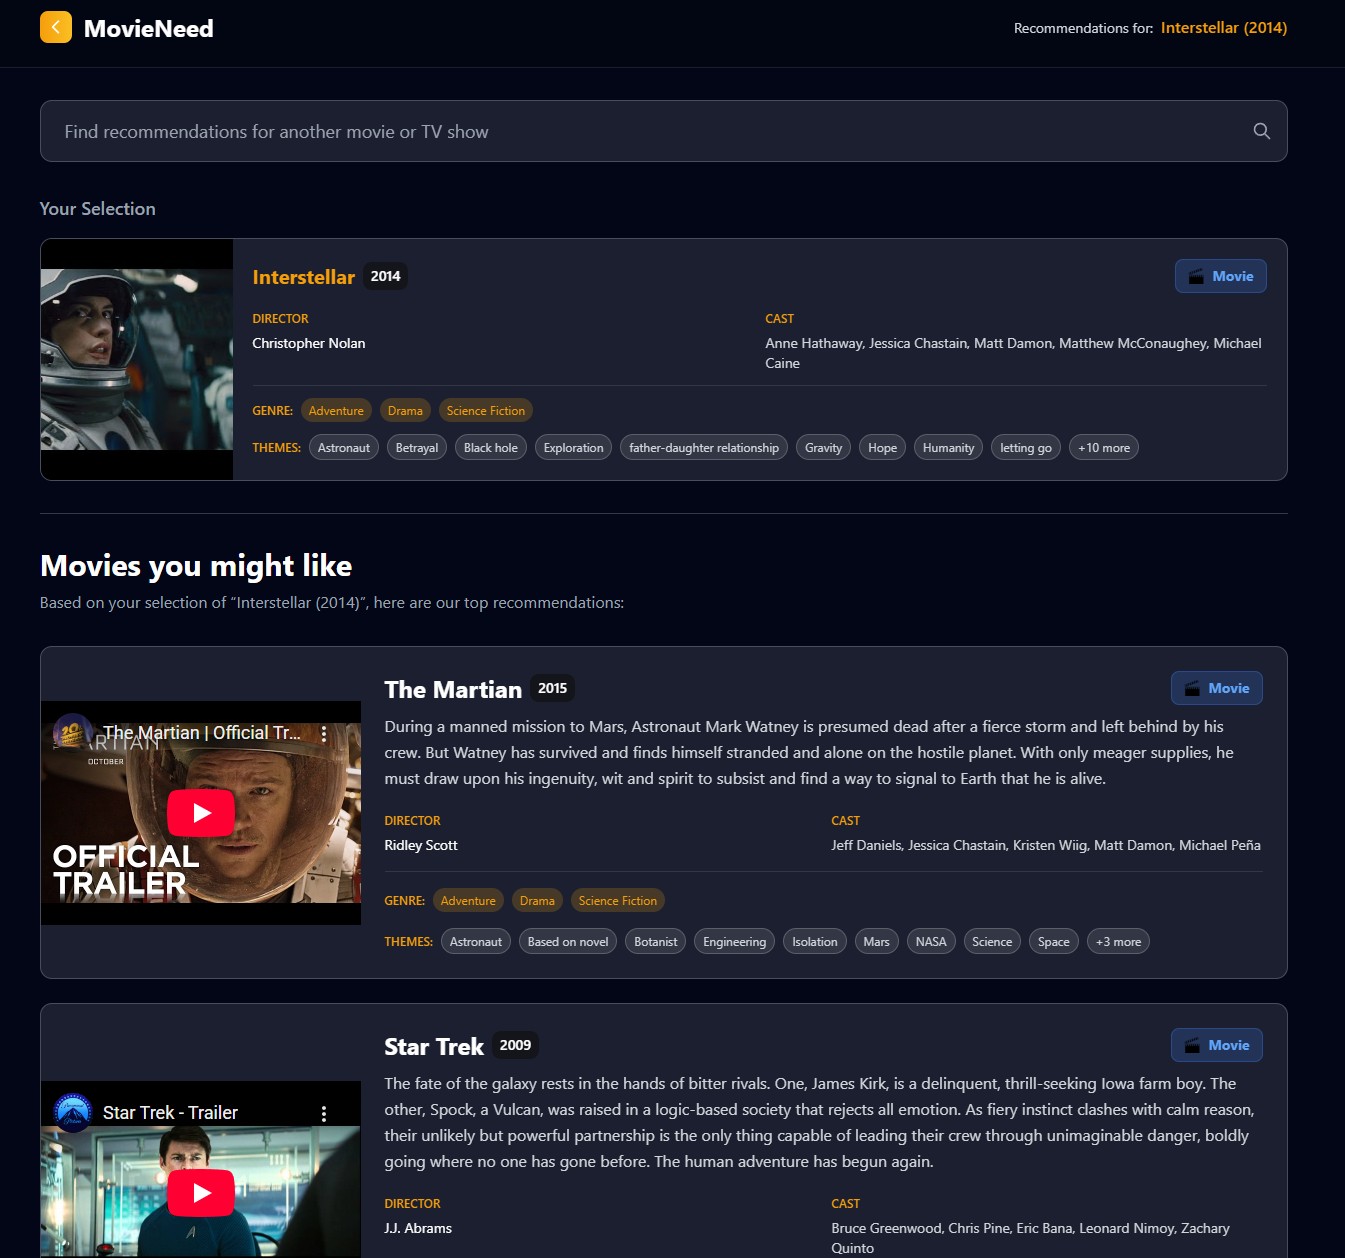Screen dimensions: 1345x1258
Task: Select the father-daughter relationship theme
Action: point(703,448)
